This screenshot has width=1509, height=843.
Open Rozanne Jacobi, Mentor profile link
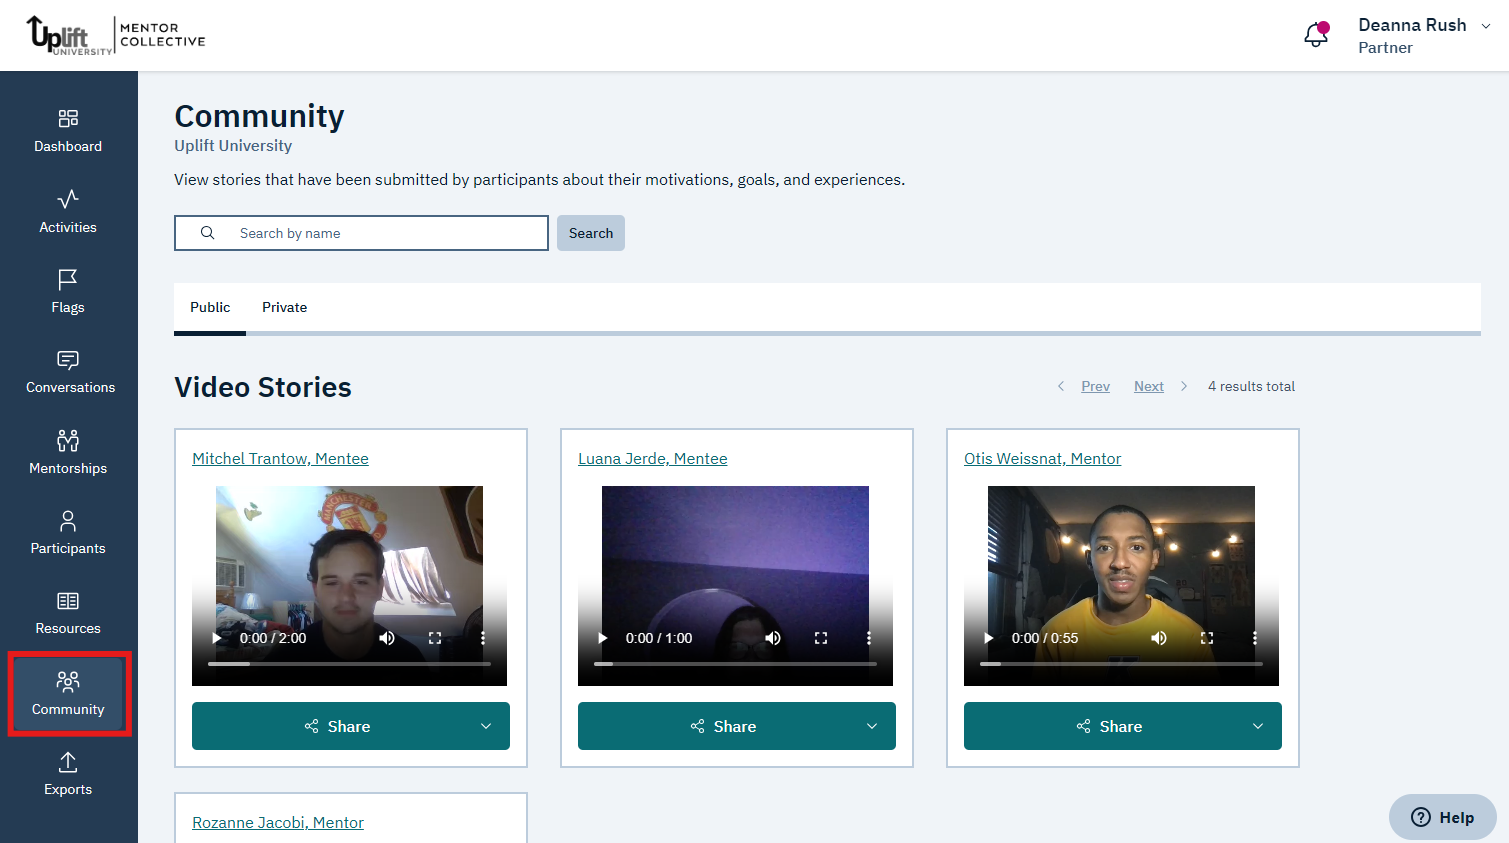tap(278, 822)
